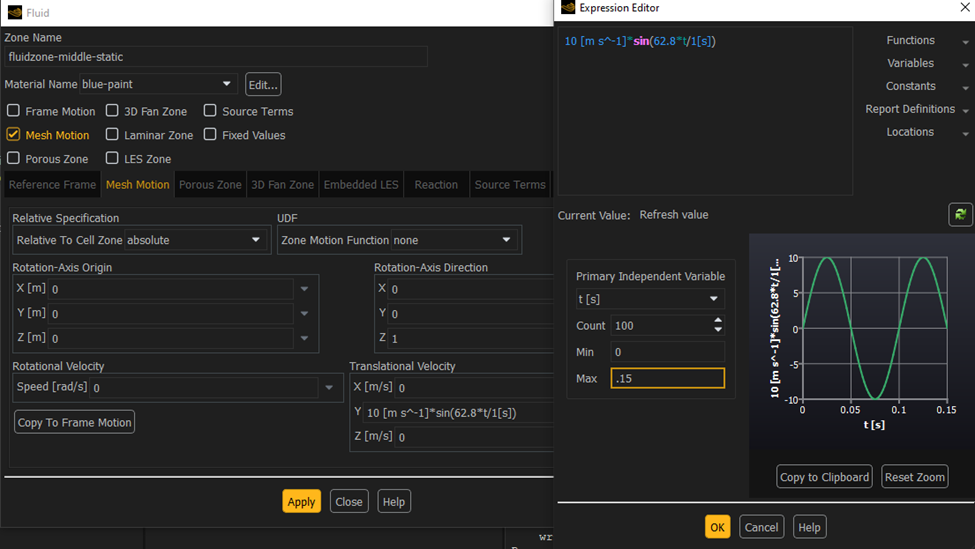Open the Source Terms tab

(x=510, y=185)
